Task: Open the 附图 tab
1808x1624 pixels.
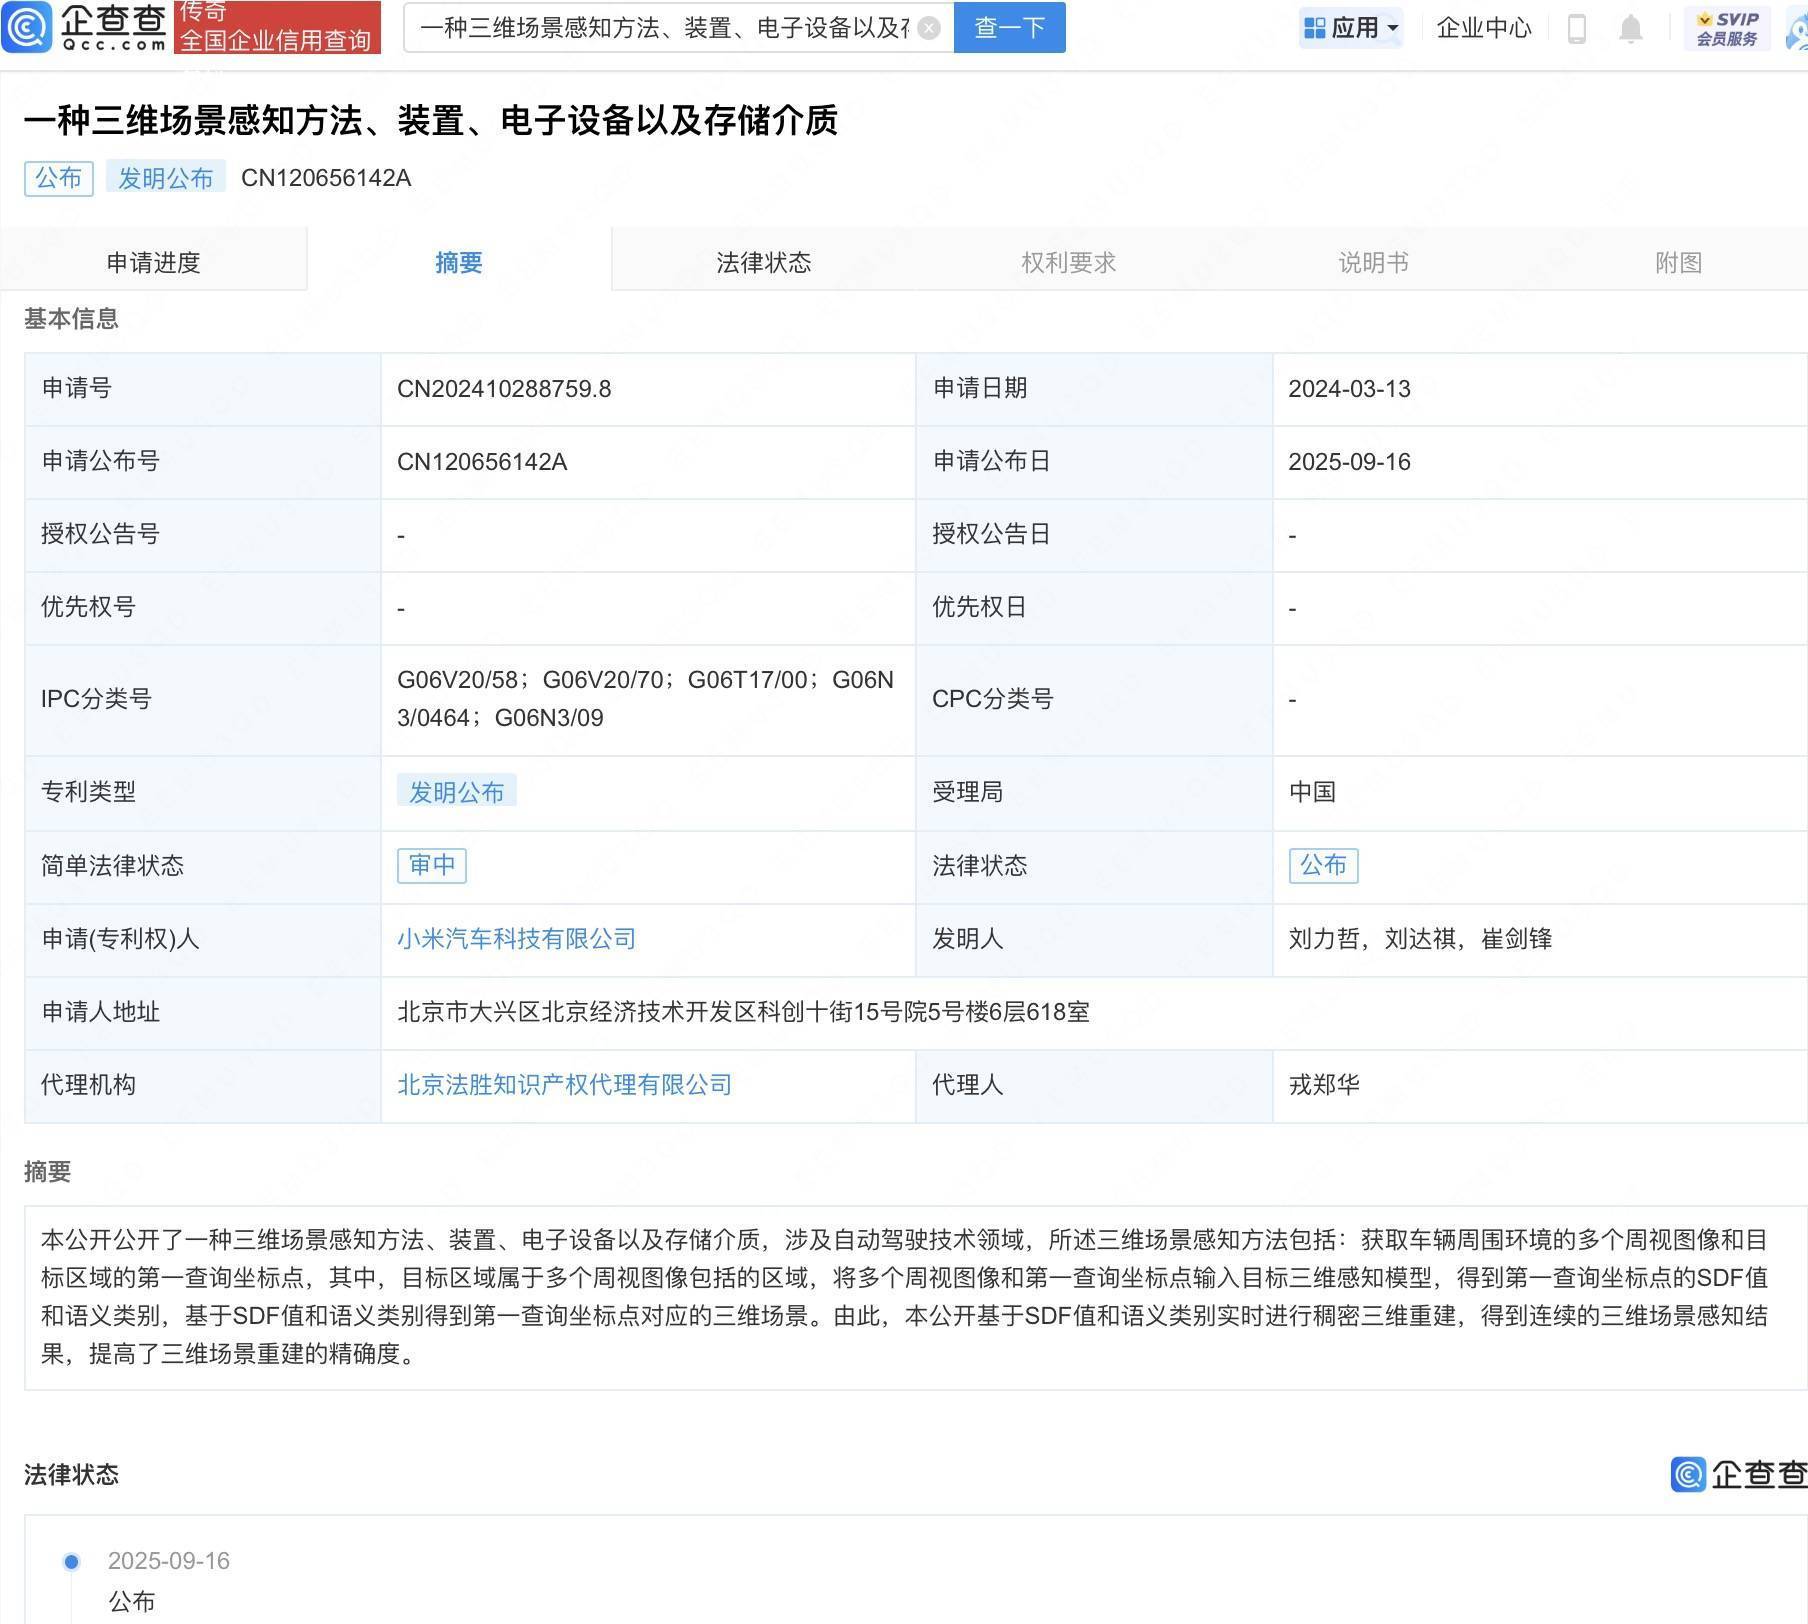Action: pyautogui.click(x=1678, y=262)
